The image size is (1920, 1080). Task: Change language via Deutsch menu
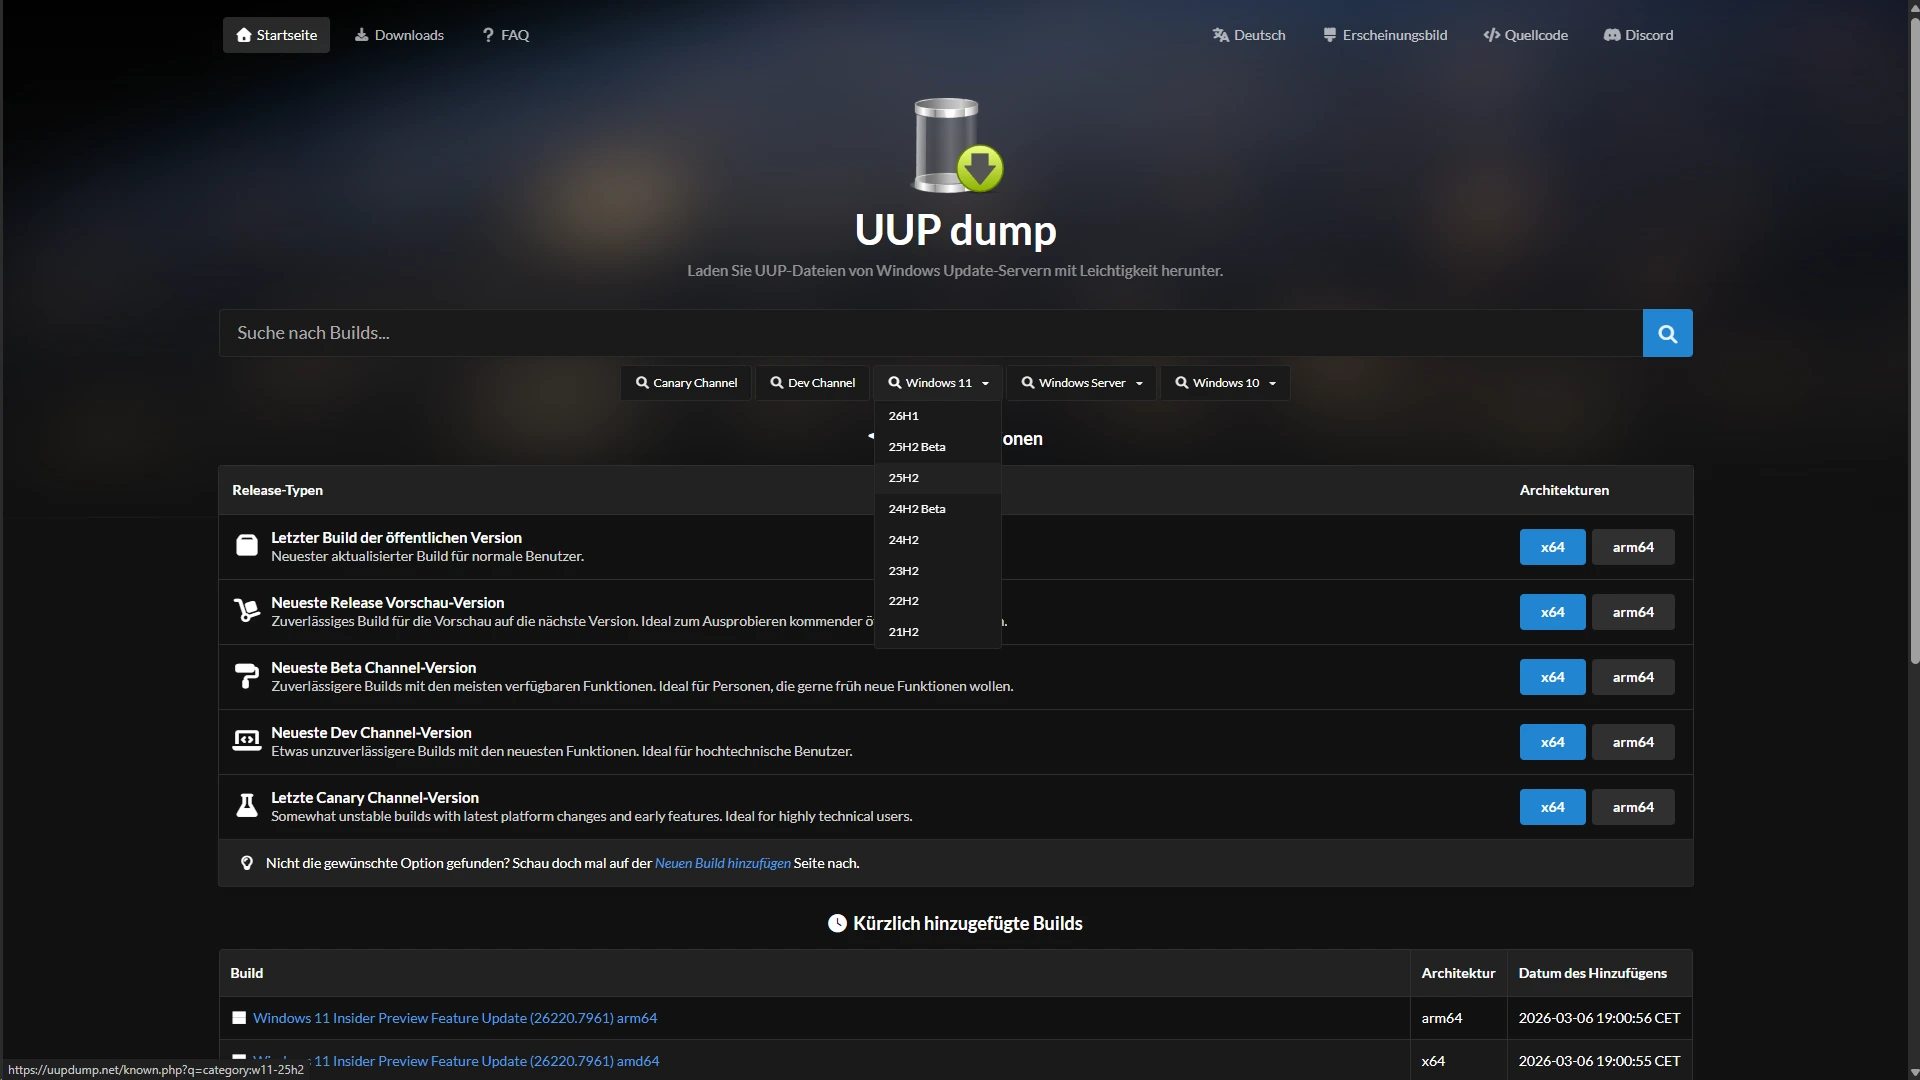click(x=1249, y=35)
